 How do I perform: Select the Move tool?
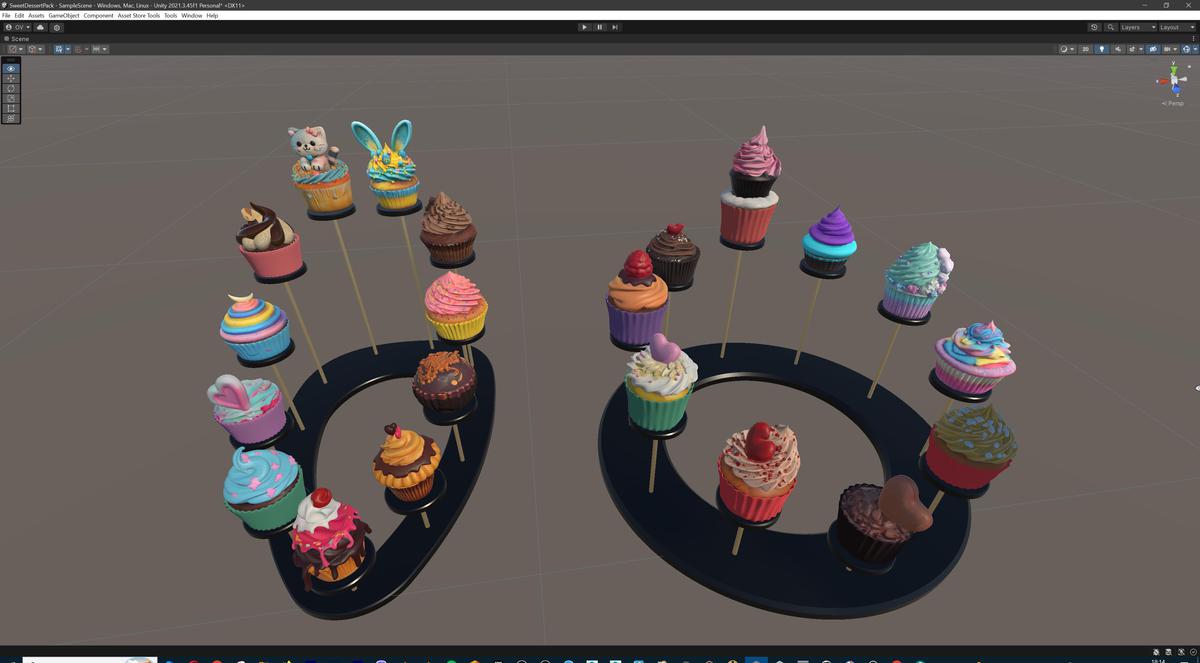tap(11, 78)
